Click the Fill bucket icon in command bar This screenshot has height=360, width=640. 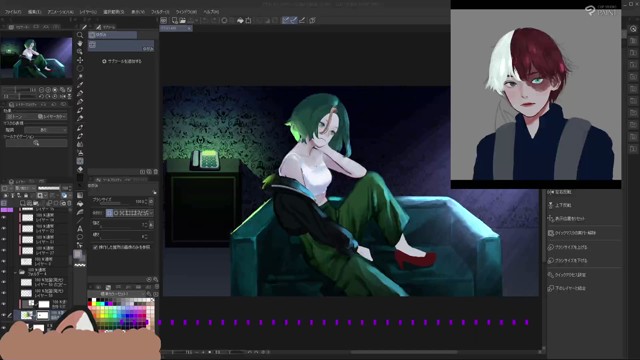pyautogui.click(x=240, y=20)
